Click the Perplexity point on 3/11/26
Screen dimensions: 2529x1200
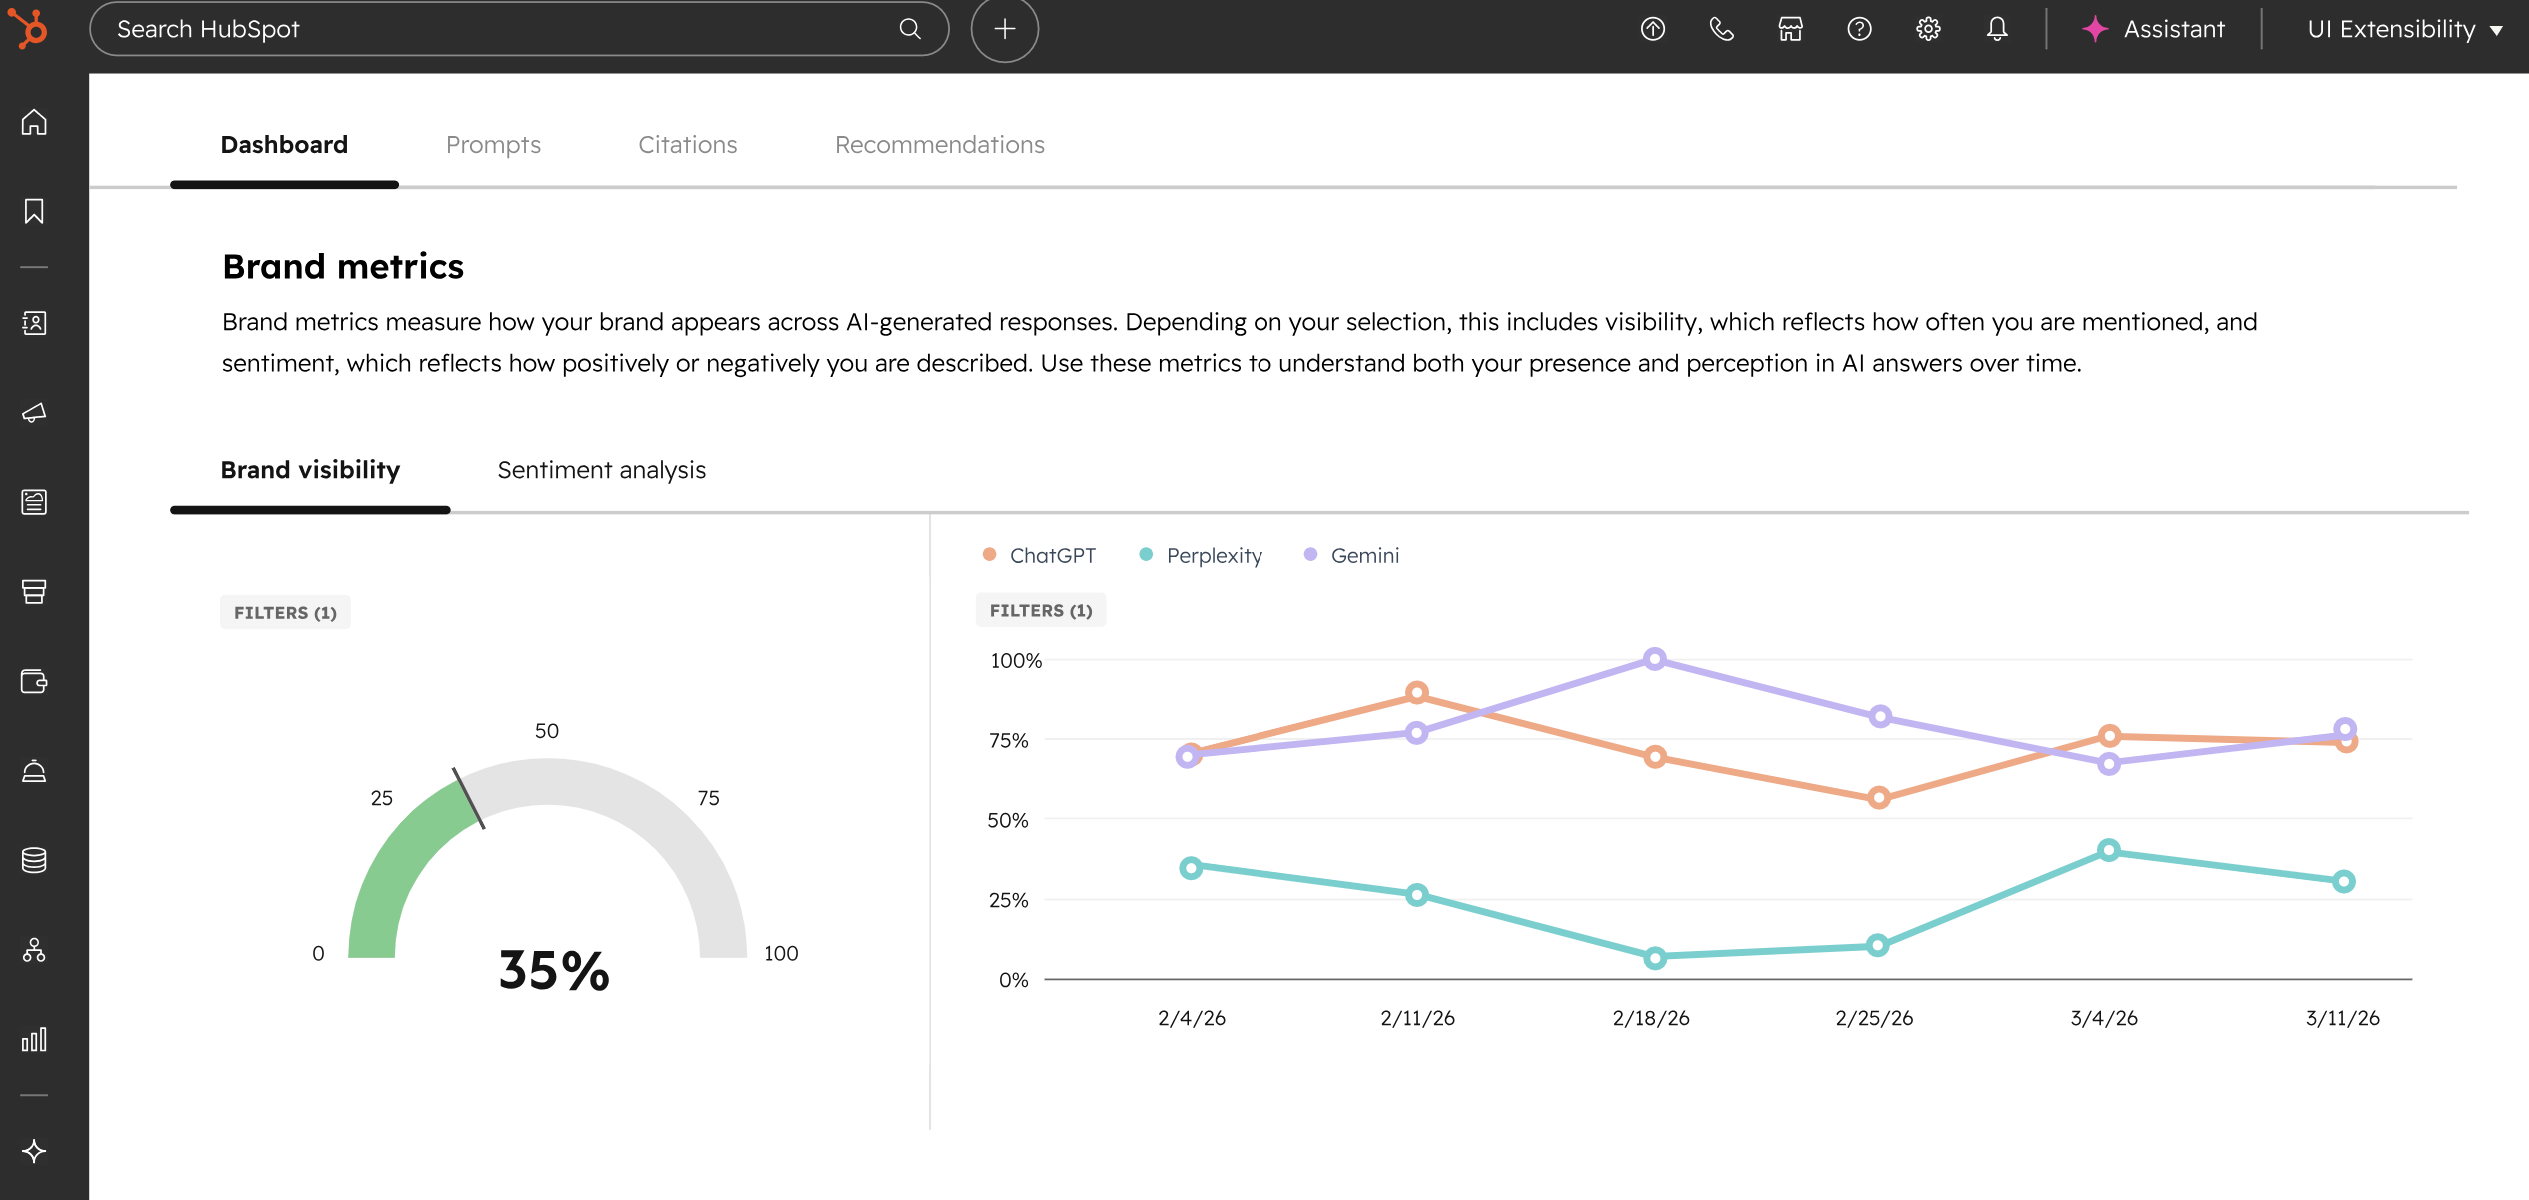click(2344, 881)
